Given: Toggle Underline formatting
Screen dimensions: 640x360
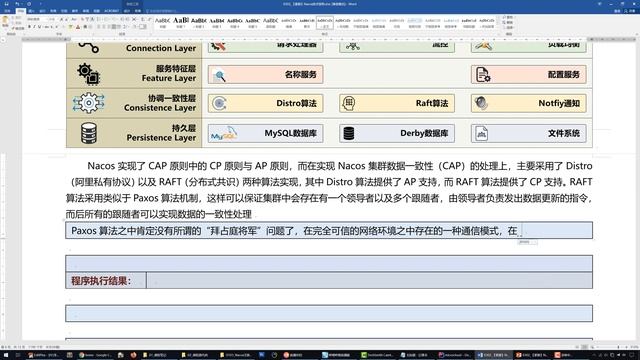Looking at the screenshot, I should coord(39,27).
